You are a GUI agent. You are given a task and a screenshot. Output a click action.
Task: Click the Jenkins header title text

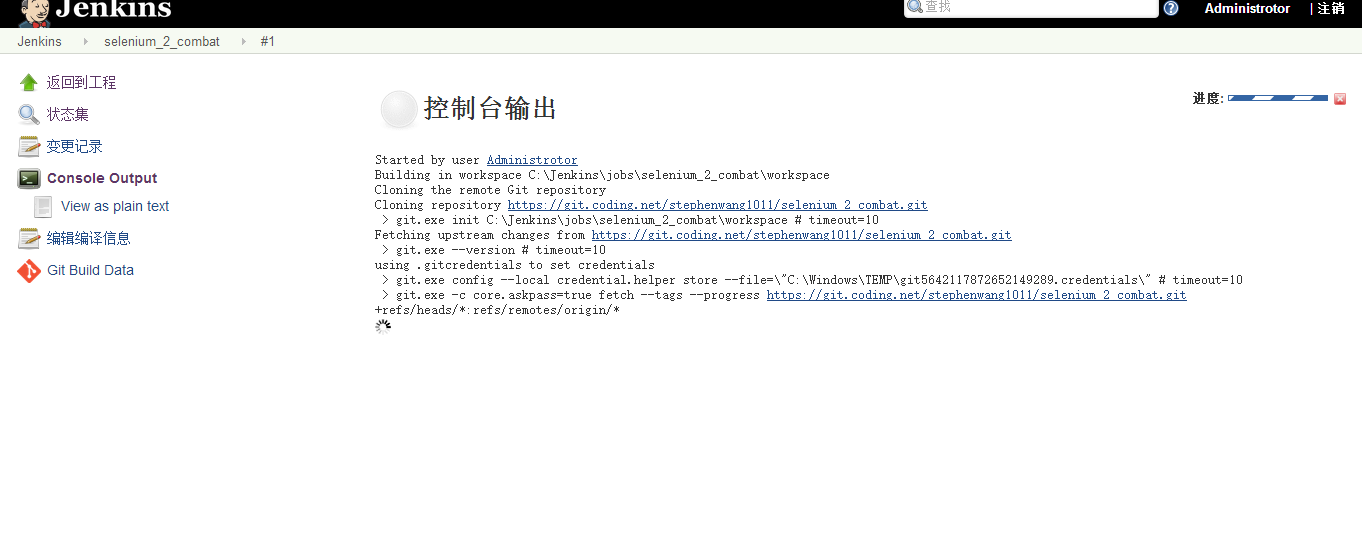click(113, 9)
